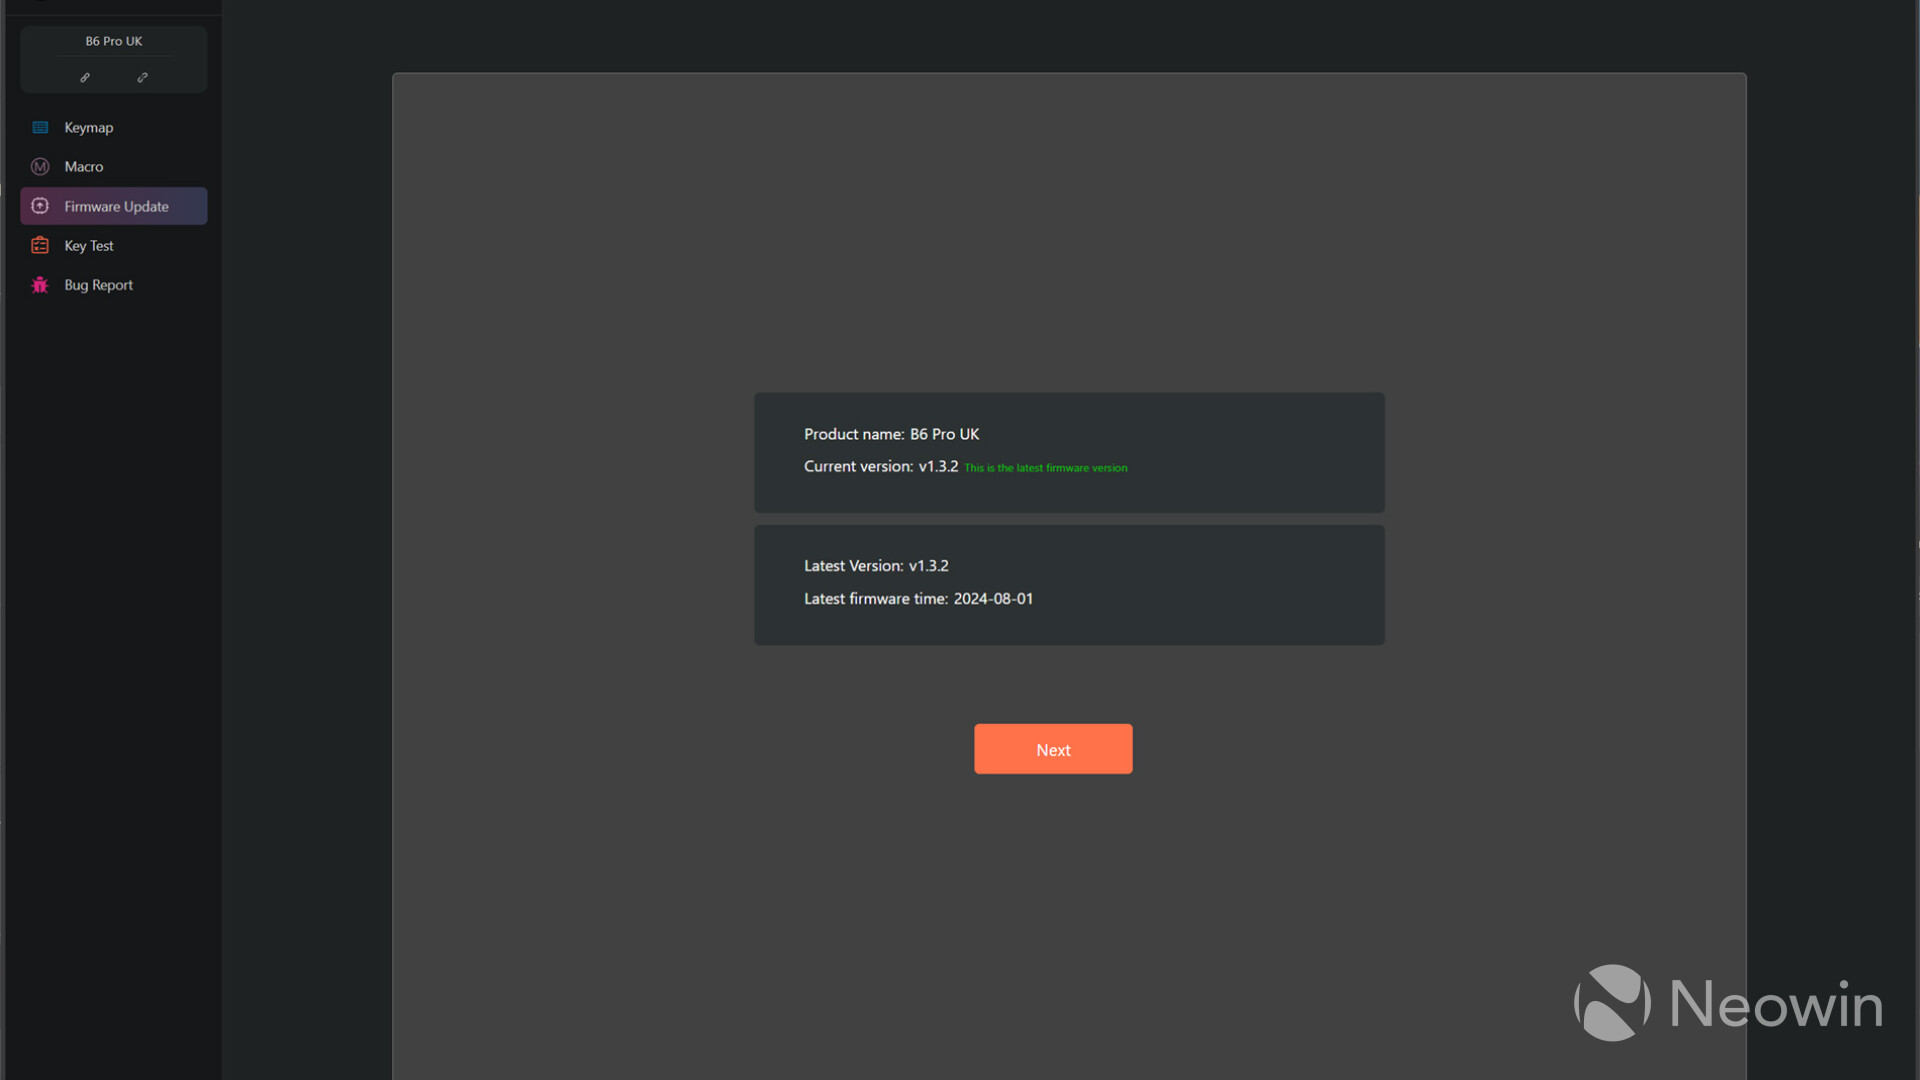
Task: Click the orange Next button
Action: (1053, 749)
